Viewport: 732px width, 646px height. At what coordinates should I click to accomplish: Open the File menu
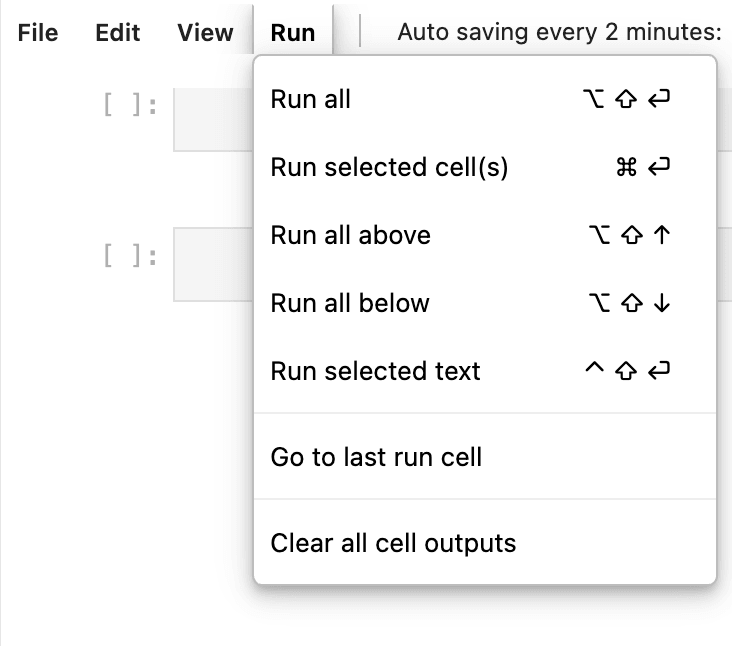[x=38, y=32]
